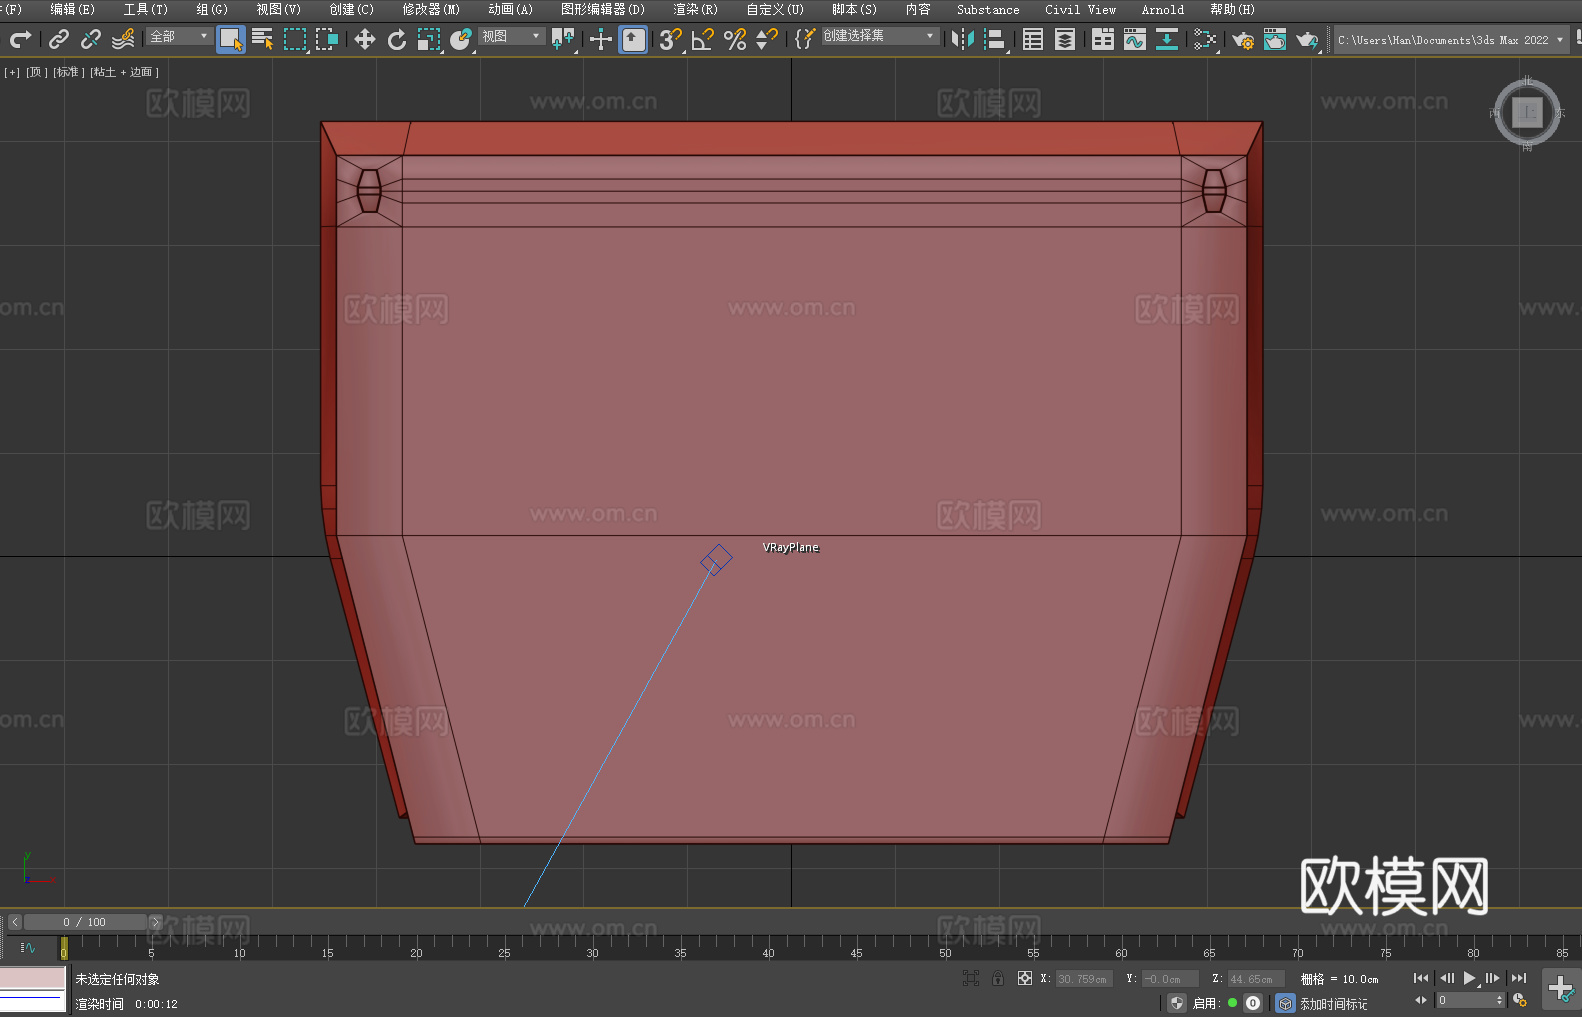Open the 修改器(M) menu
Viewport: 1582px width, 1017px height.
[431, 9]
